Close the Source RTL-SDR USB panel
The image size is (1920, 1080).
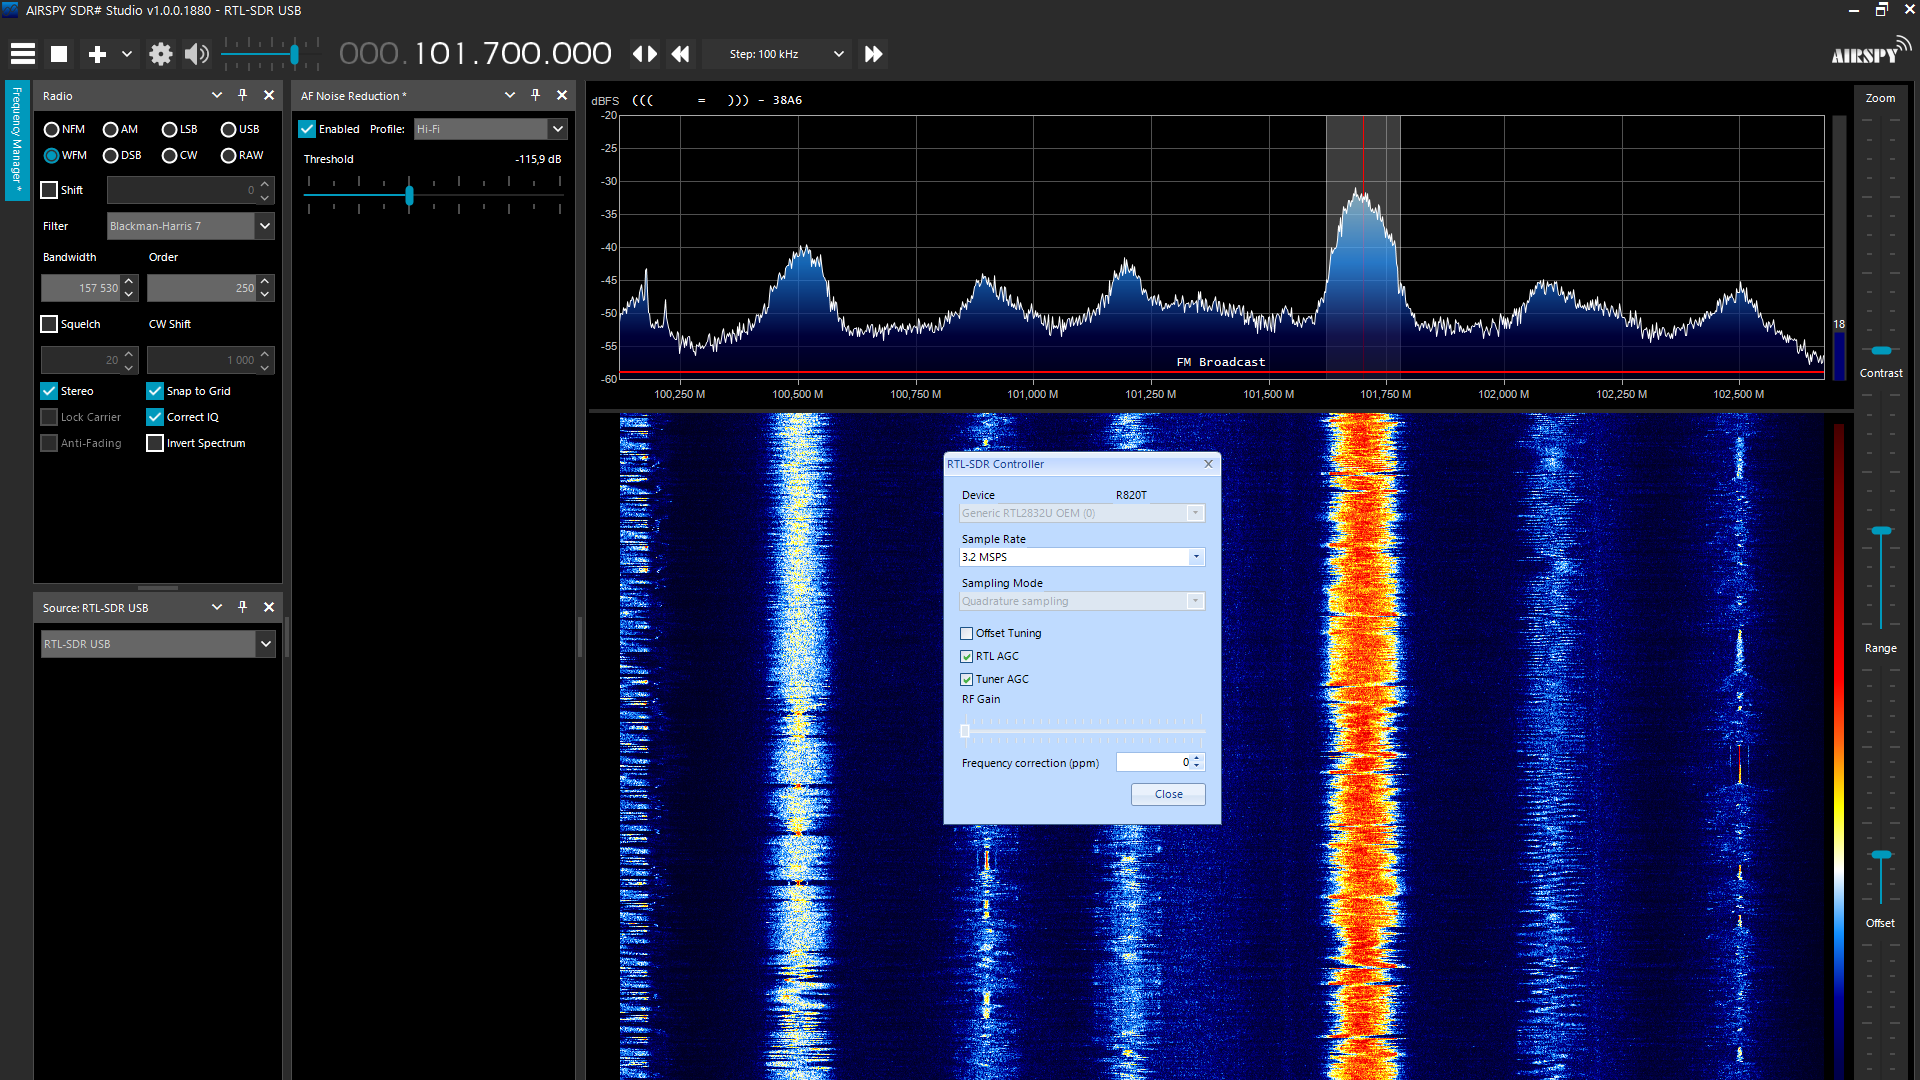(269, 607)
